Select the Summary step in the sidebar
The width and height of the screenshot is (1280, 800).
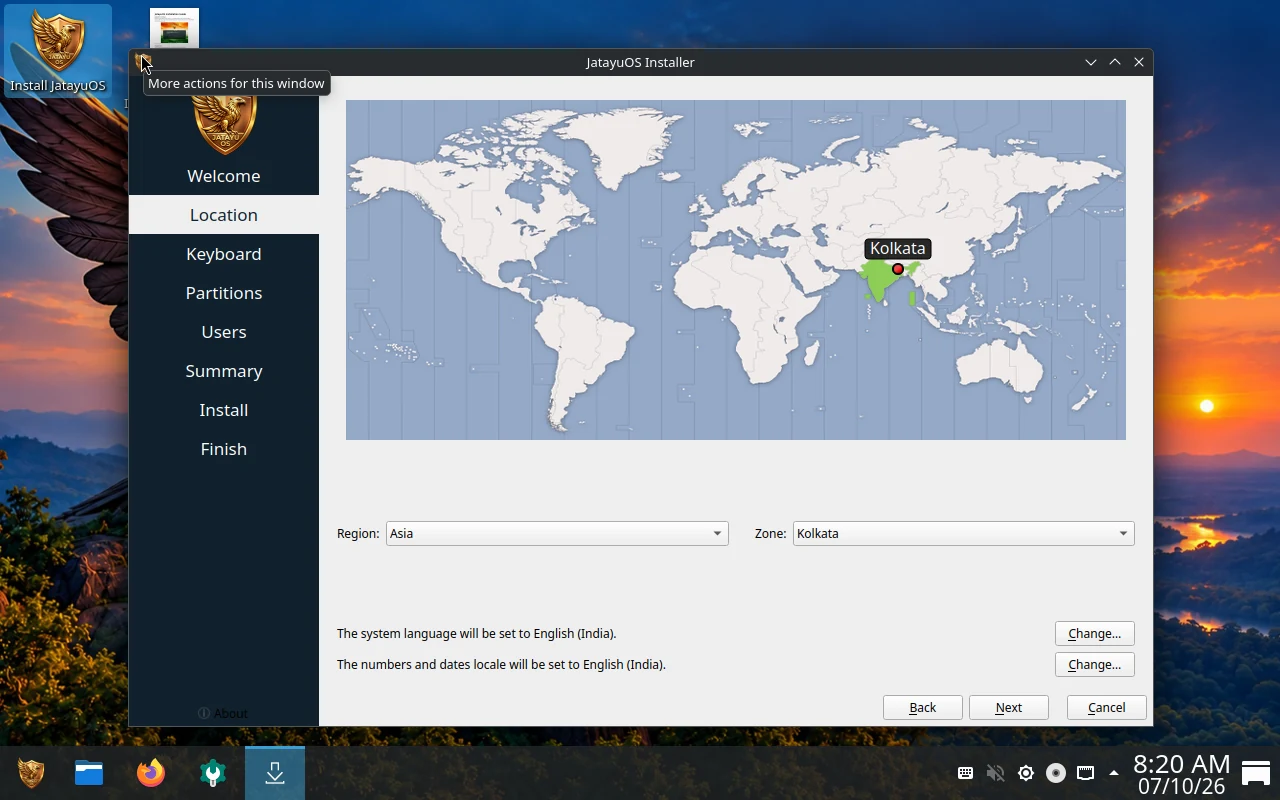224,371
